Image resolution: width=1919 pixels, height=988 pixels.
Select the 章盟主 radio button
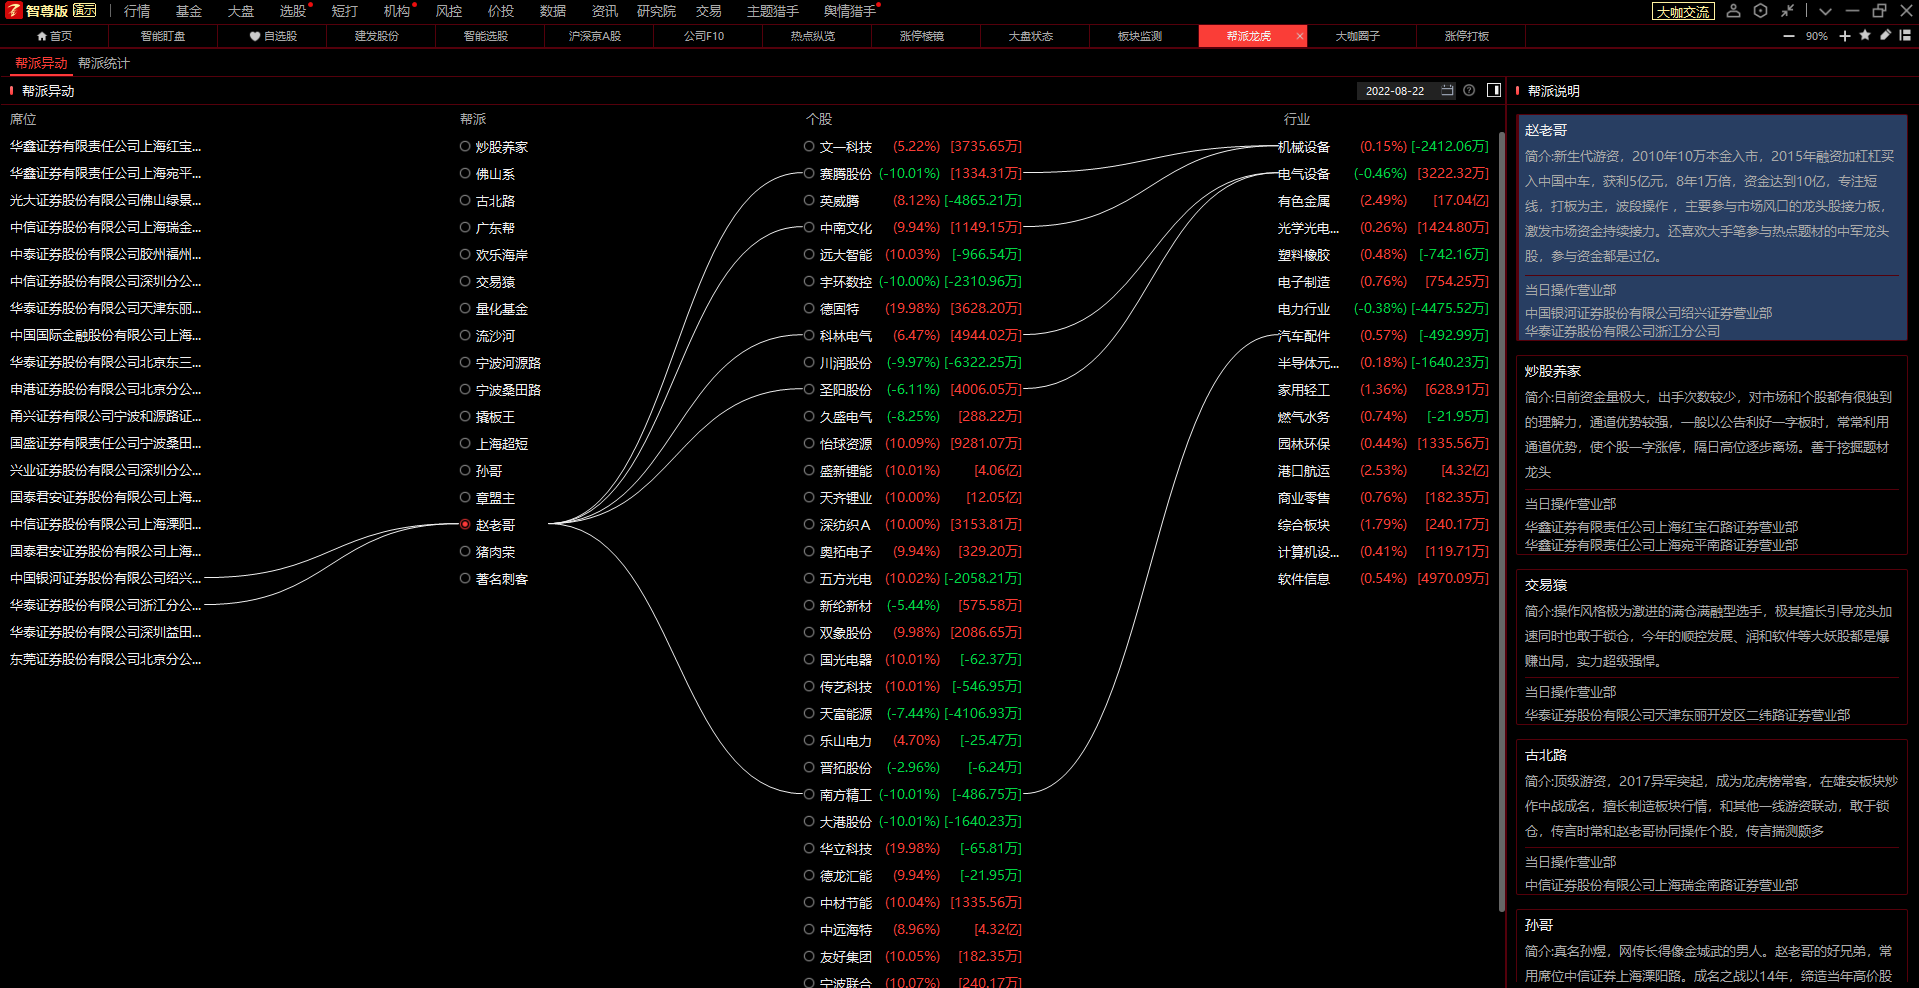[465, 497]
